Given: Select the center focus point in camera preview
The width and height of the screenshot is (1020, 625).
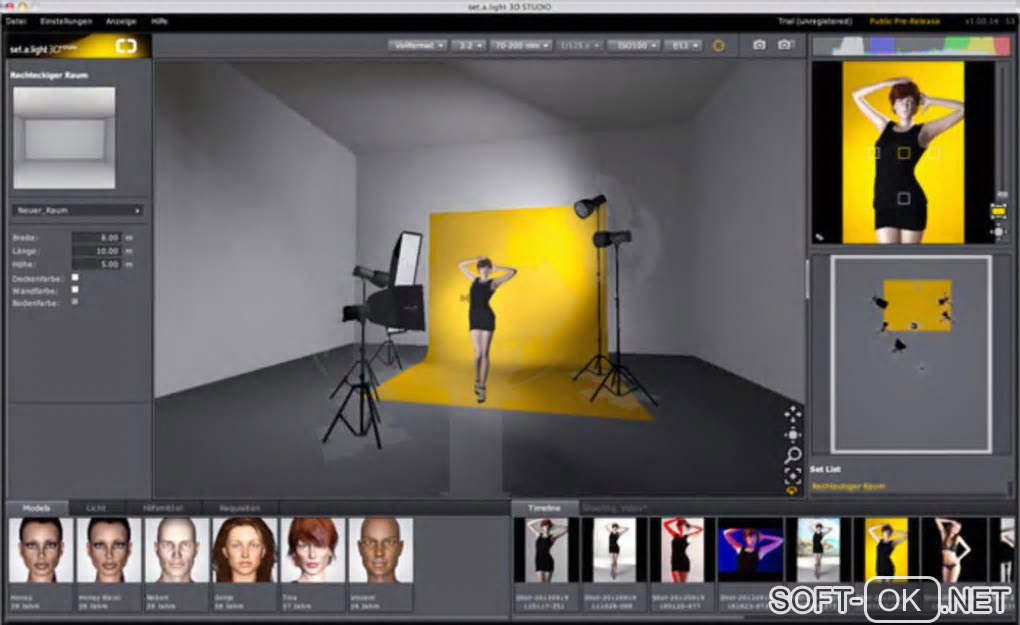Looking at the screenshot, I should click(x=904, y=153).
